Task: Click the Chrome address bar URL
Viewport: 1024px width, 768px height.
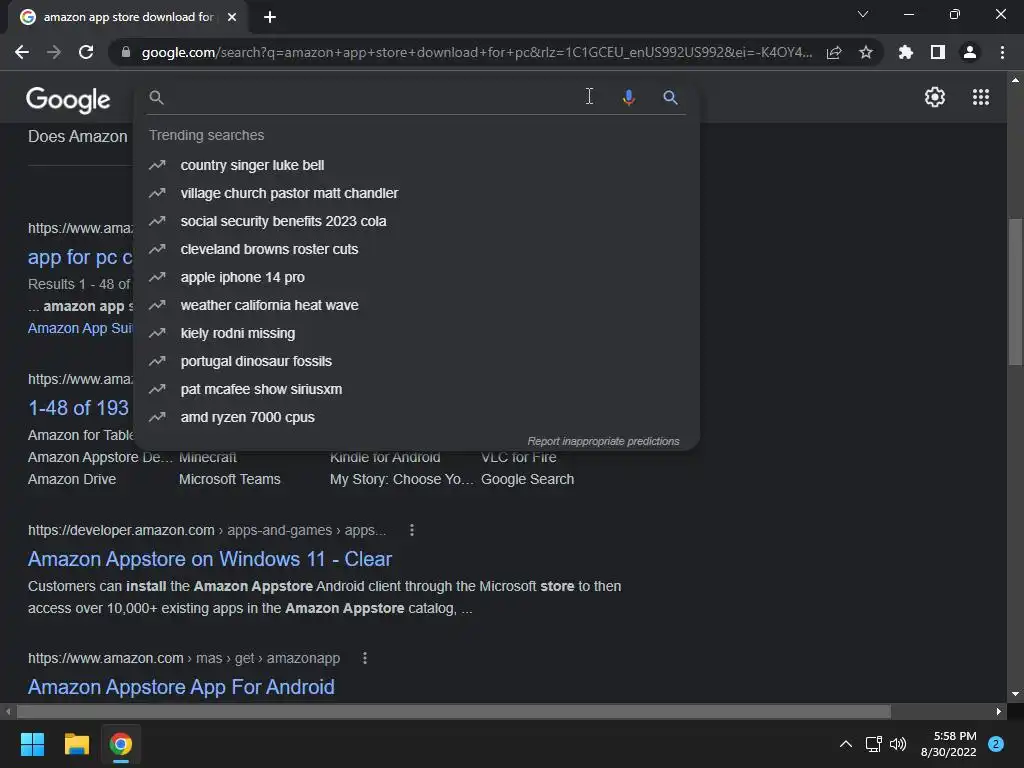Action: click(477, 52)
